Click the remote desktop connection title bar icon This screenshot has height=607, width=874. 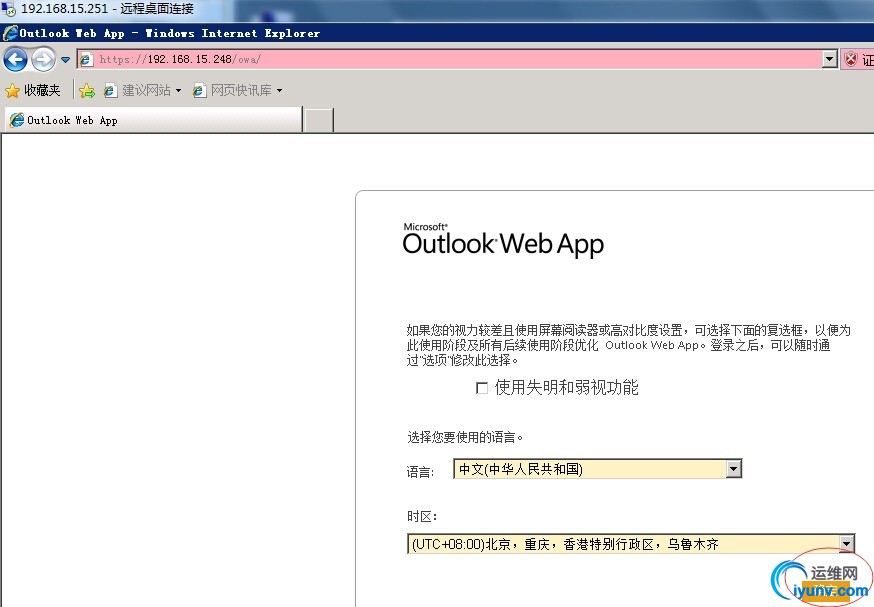(8, 9)
